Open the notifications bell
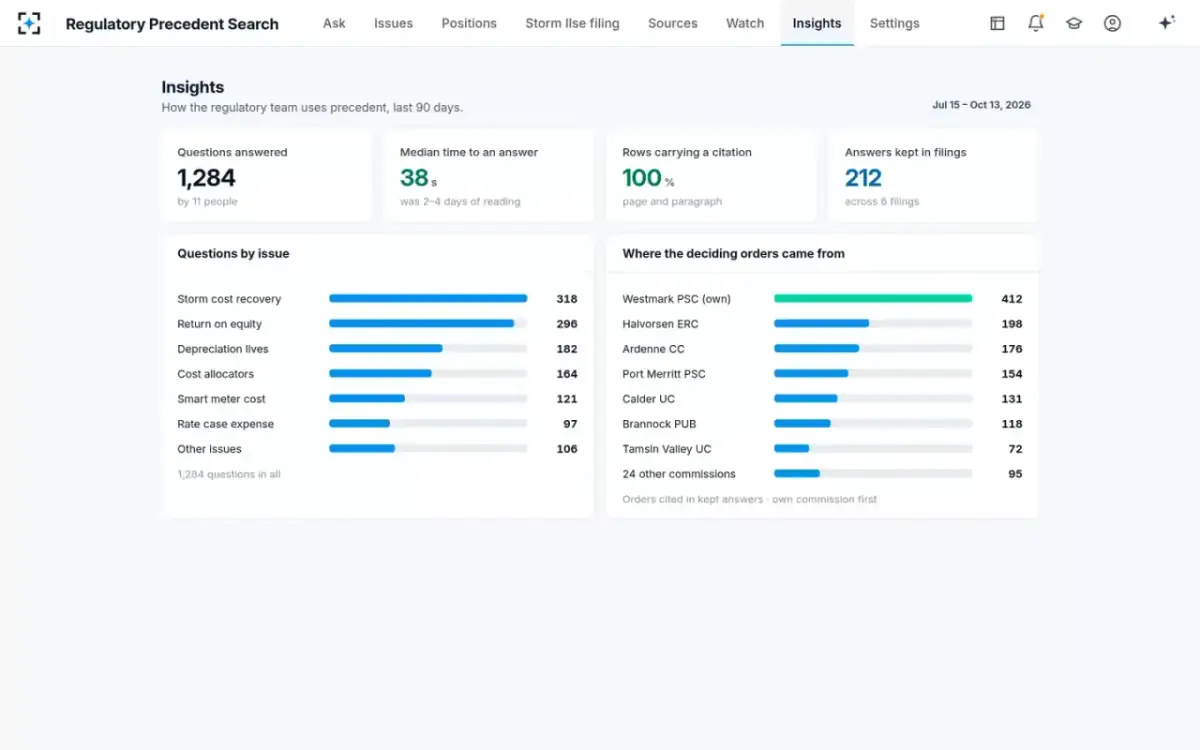Image resolution: width=1200 pixels, height=750 pixels. 1036,23
